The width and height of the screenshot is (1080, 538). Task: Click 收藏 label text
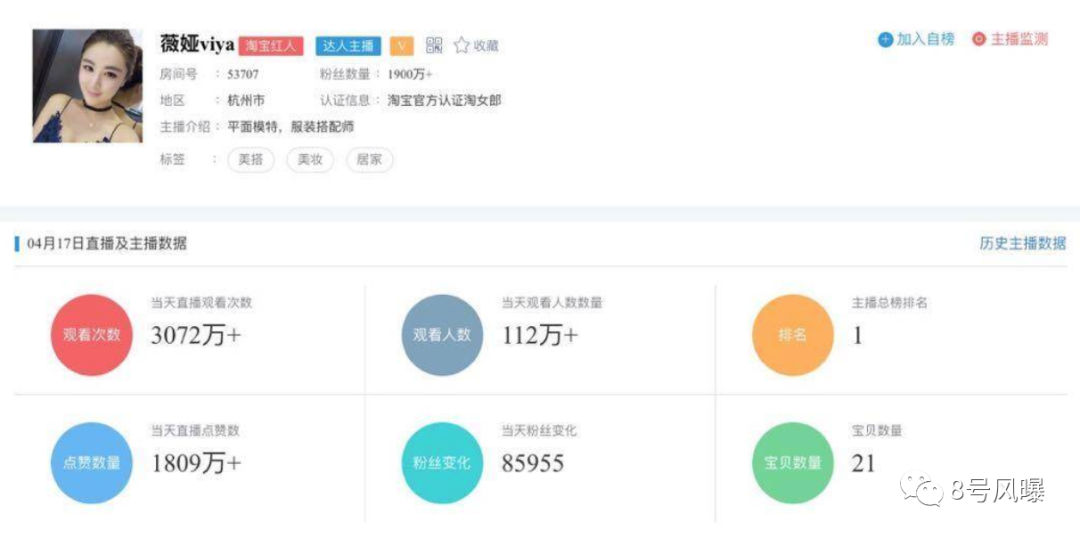(486, 46)
